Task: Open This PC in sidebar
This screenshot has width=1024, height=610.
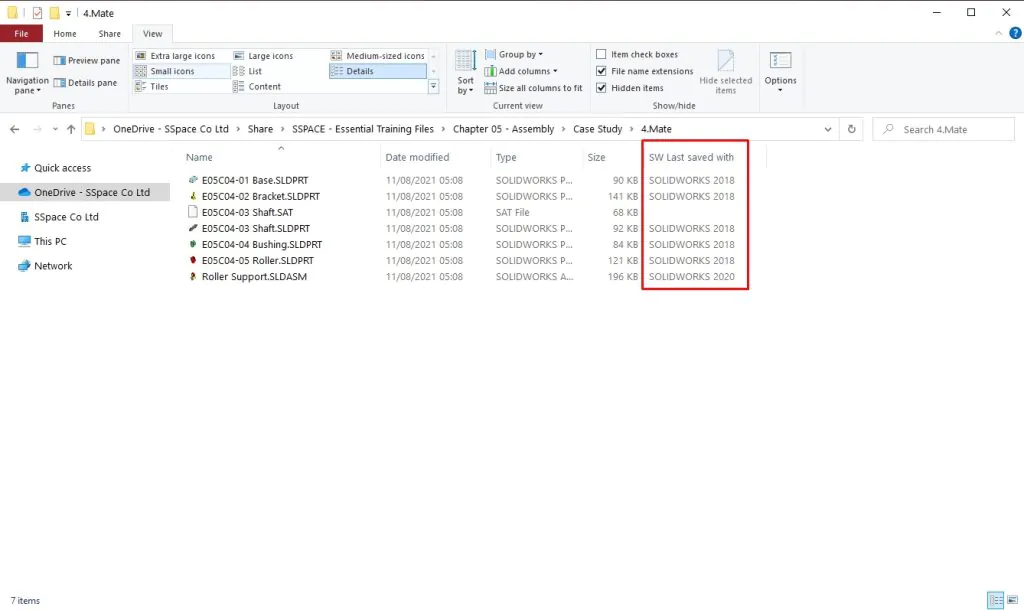Action: tap(42, 241)
